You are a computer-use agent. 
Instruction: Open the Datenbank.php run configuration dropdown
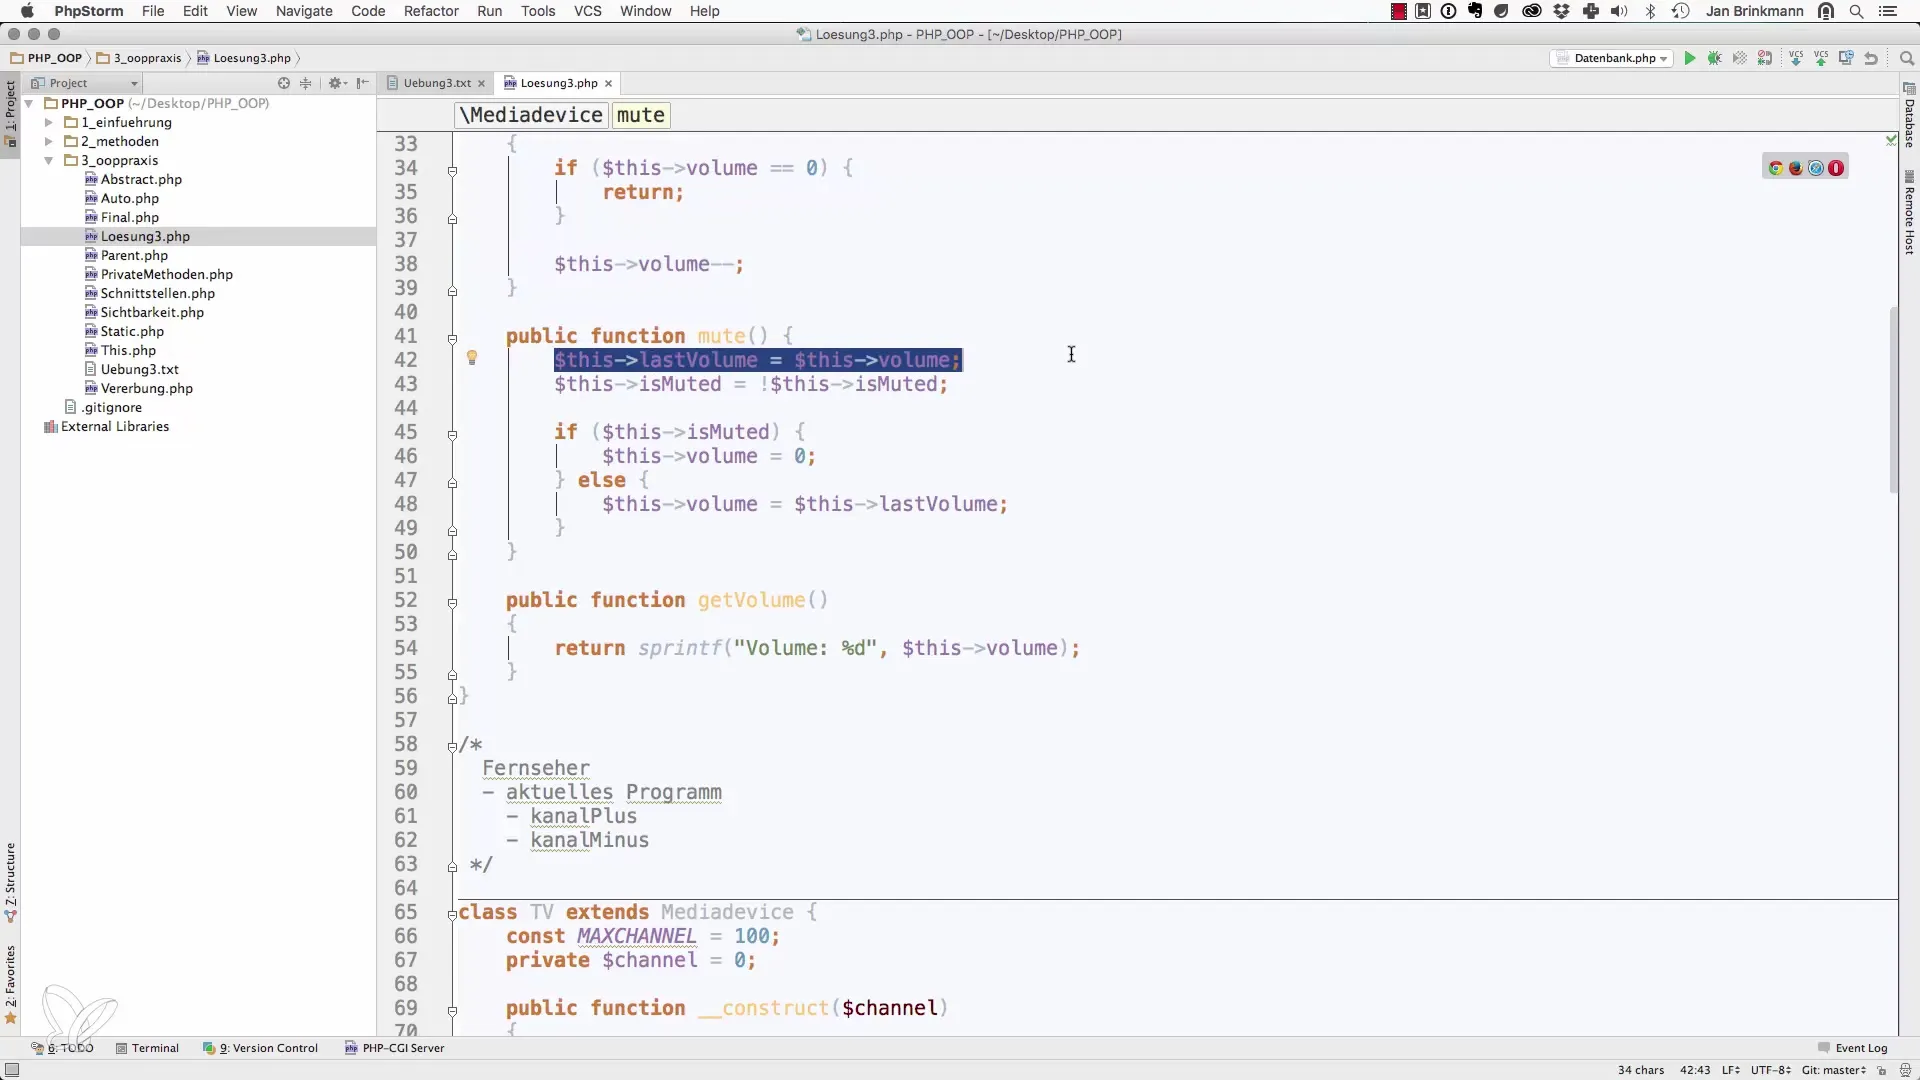click(x=1613, y=58)
